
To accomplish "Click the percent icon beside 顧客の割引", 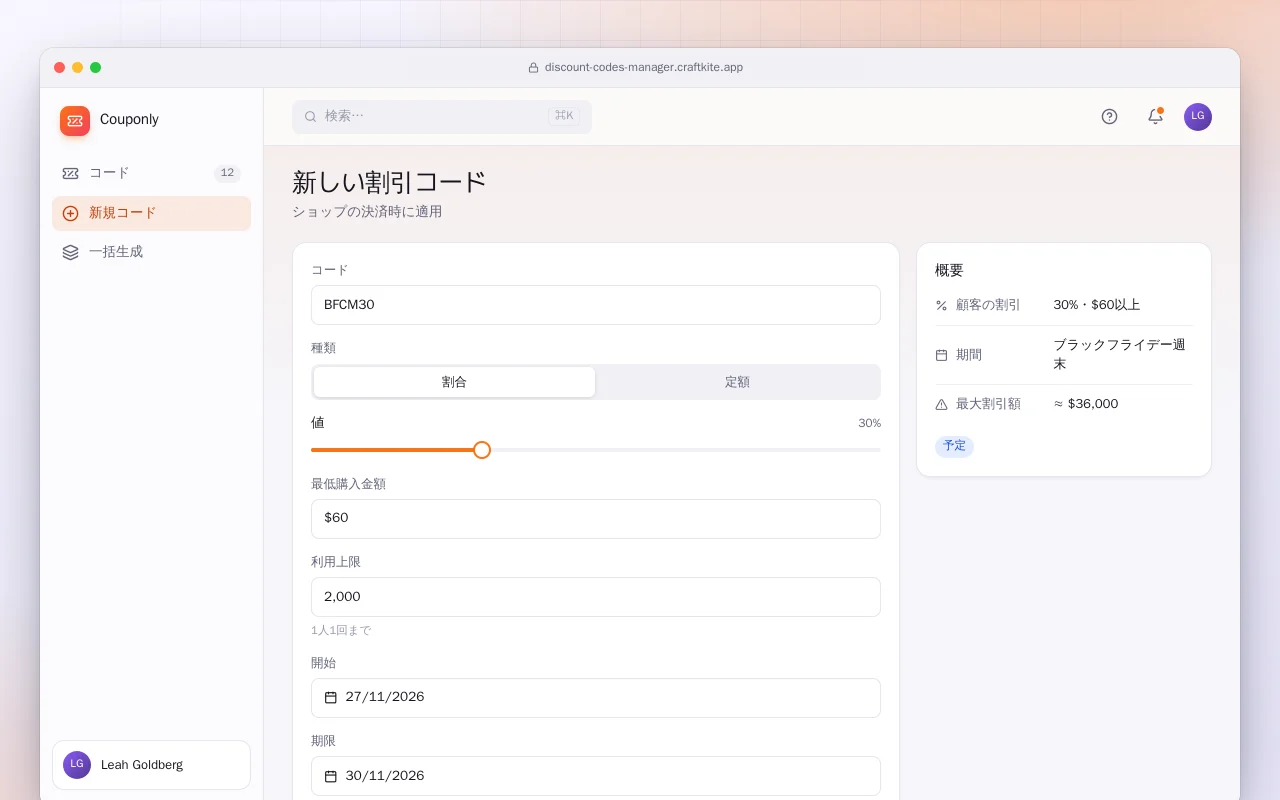I will tap(941, 305).
